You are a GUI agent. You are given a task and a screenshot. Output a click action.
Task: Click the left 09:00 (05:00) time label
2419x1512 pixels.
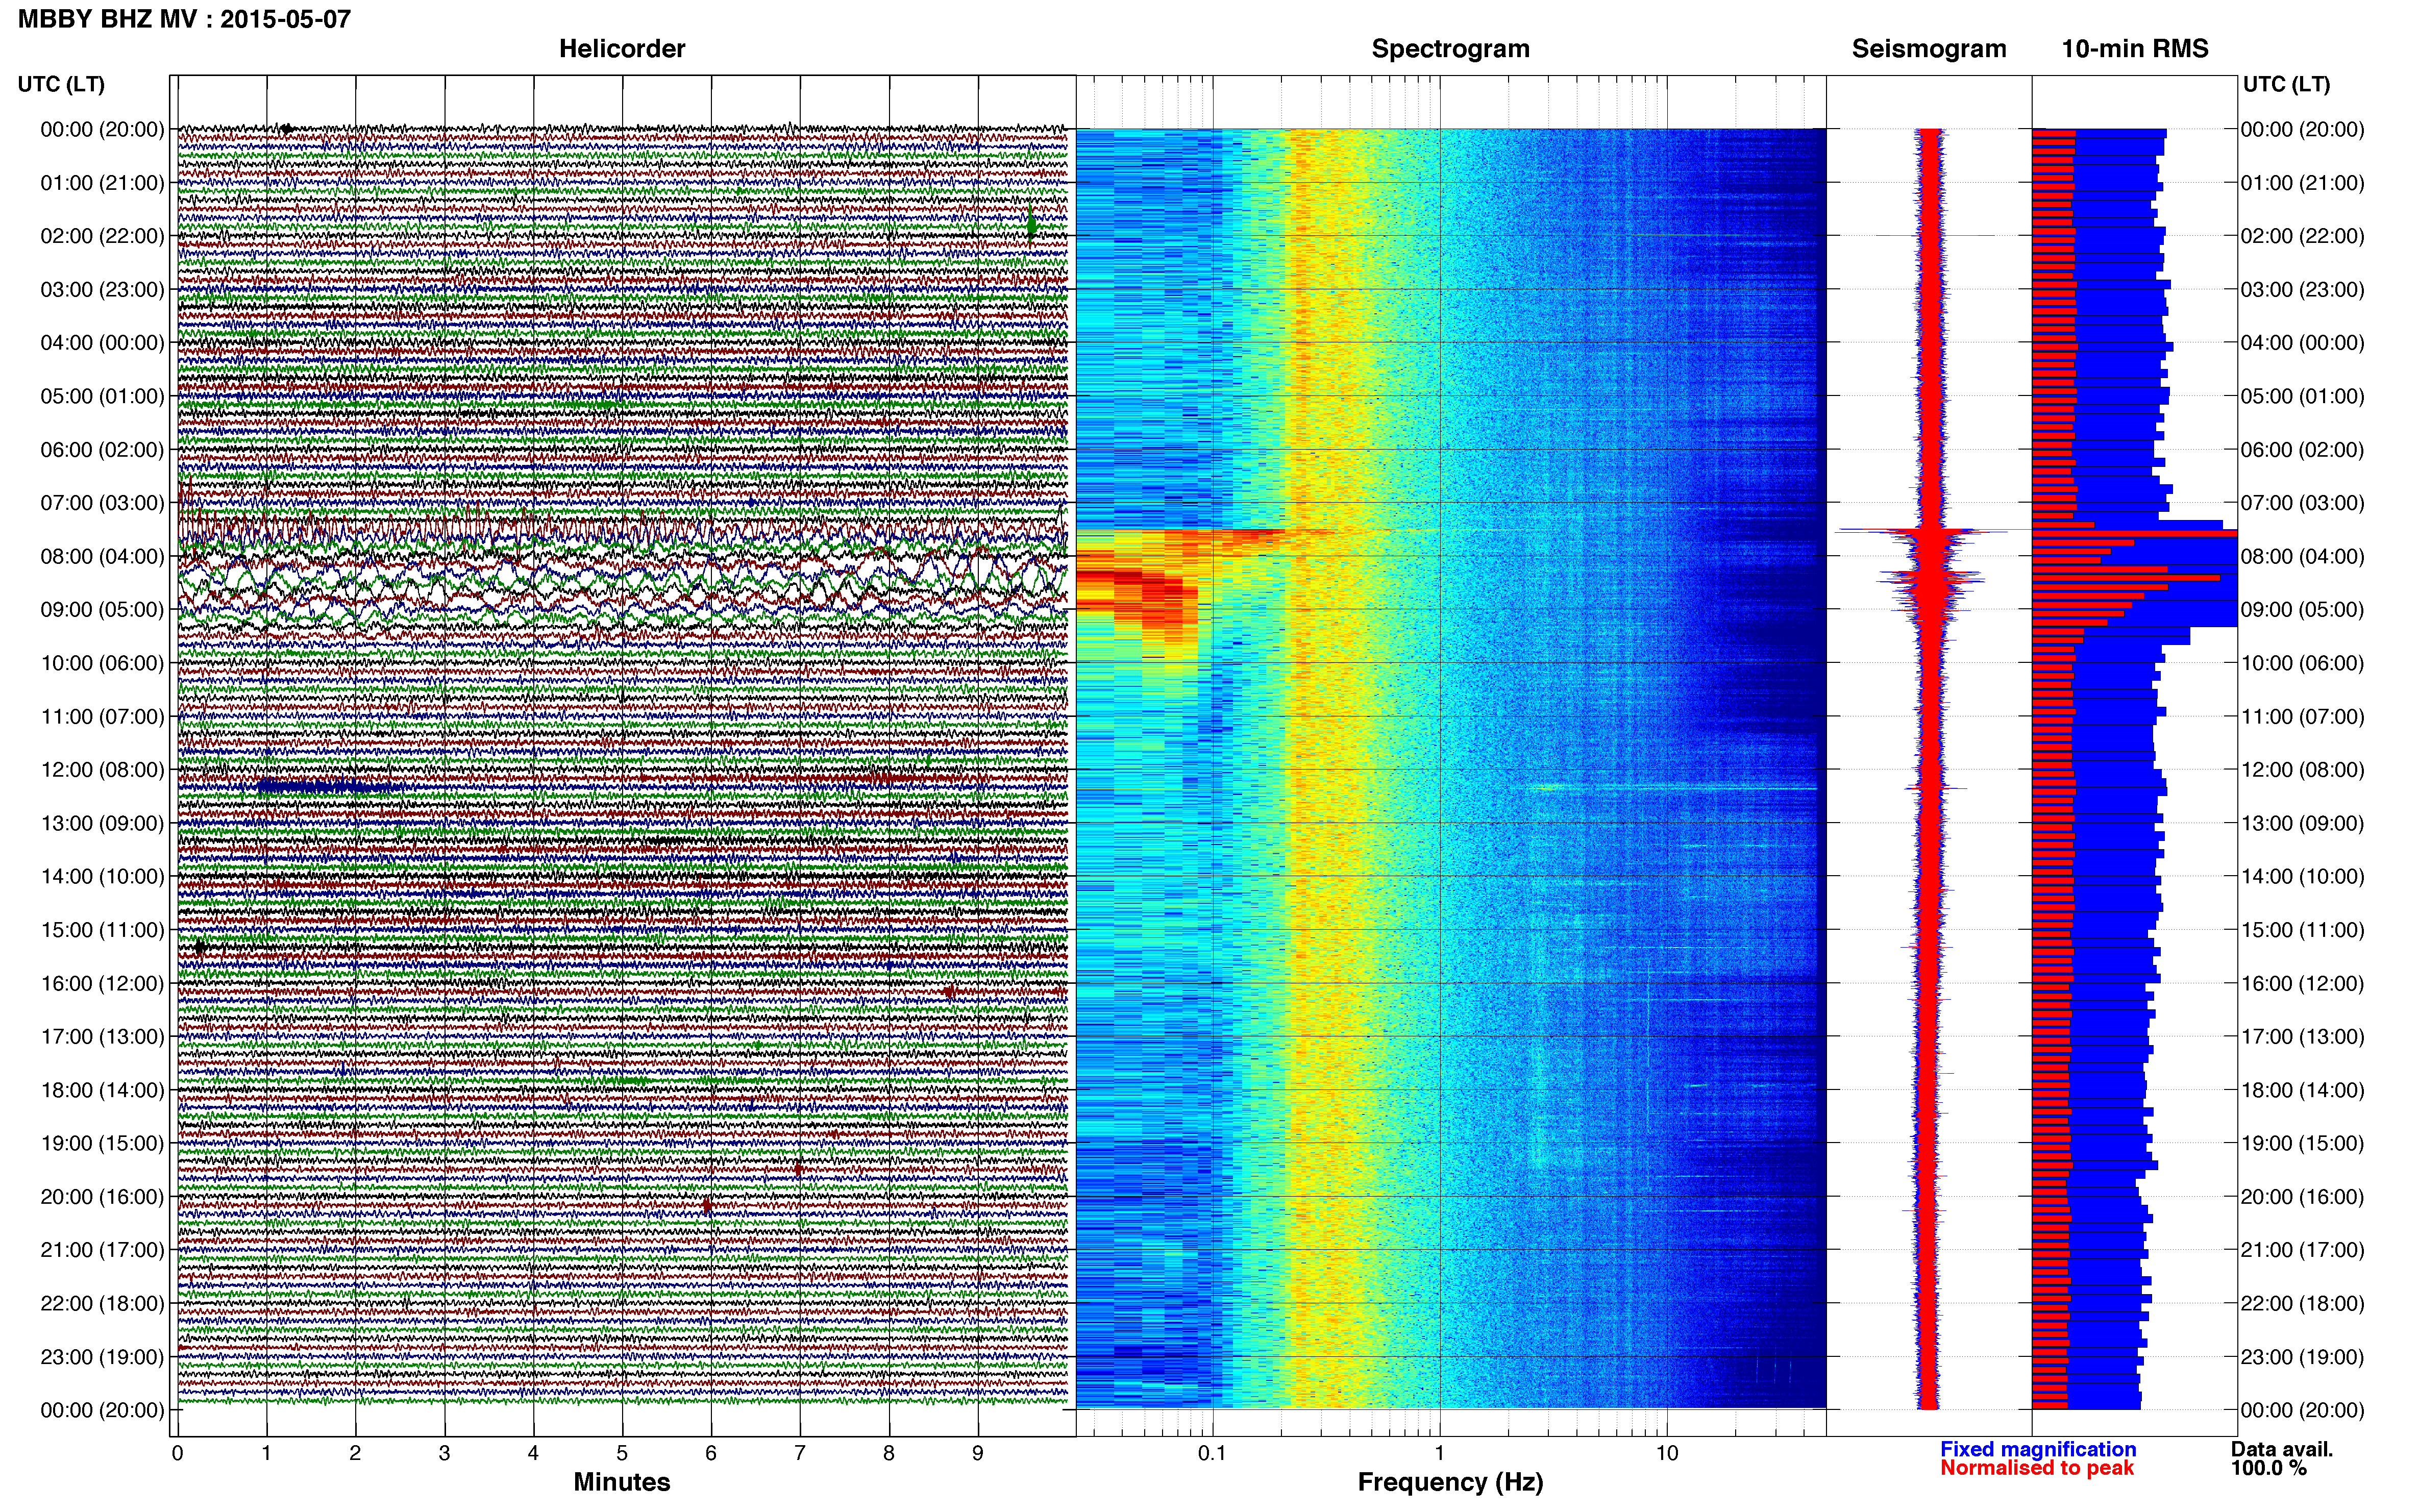pos(102,610)
